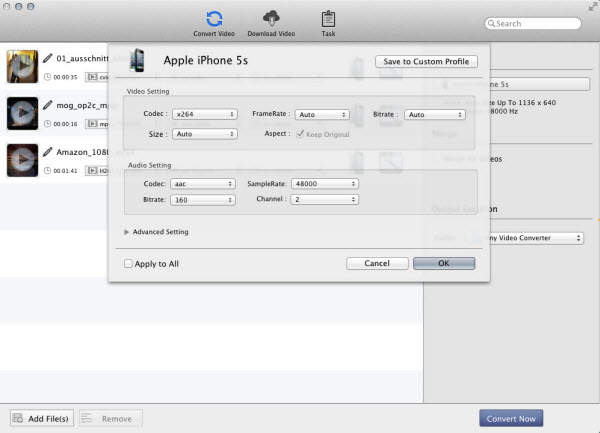Viewport: 600px width, 433px height.
Task: Click the Remove button
Action: 111,418
